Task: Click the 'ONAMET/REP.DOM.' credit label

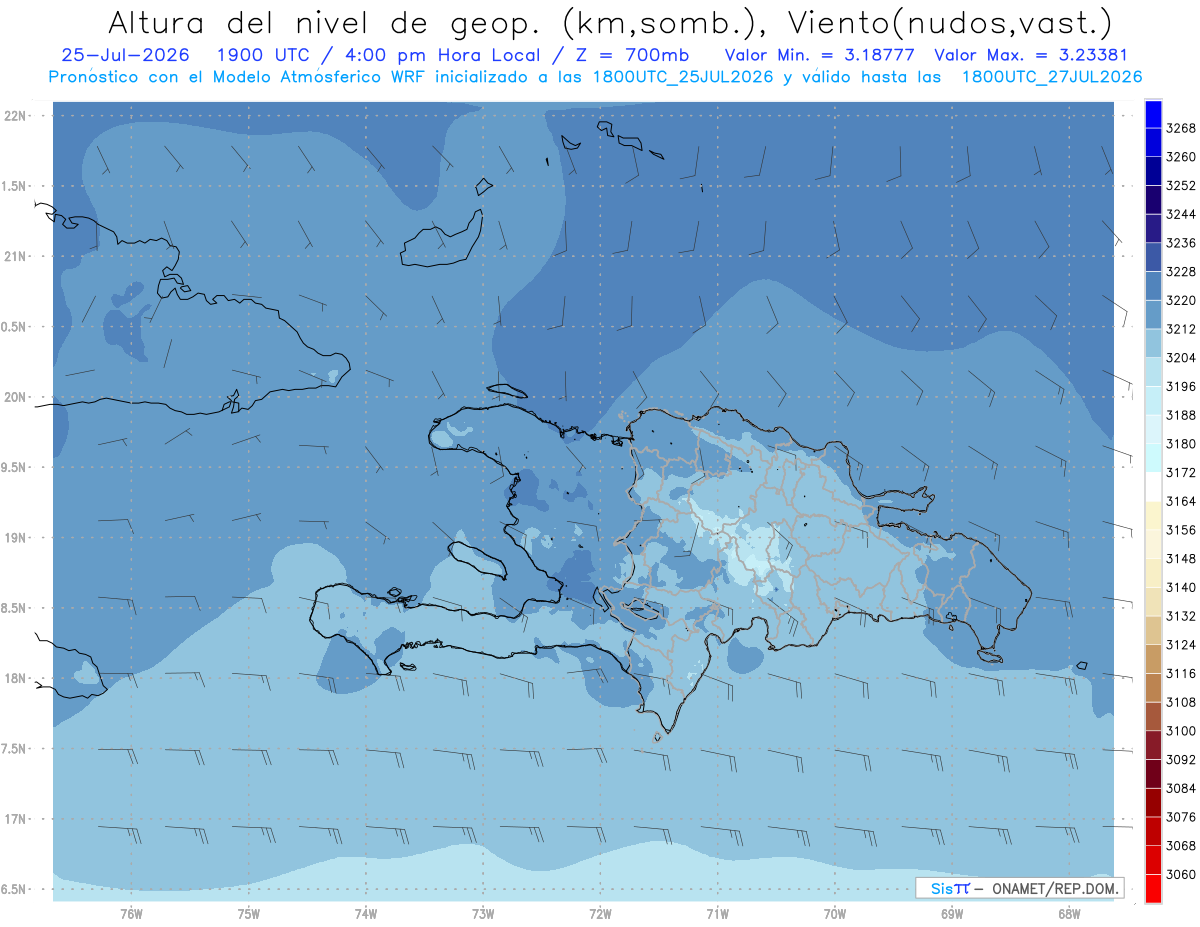Action: [1054, 888]
